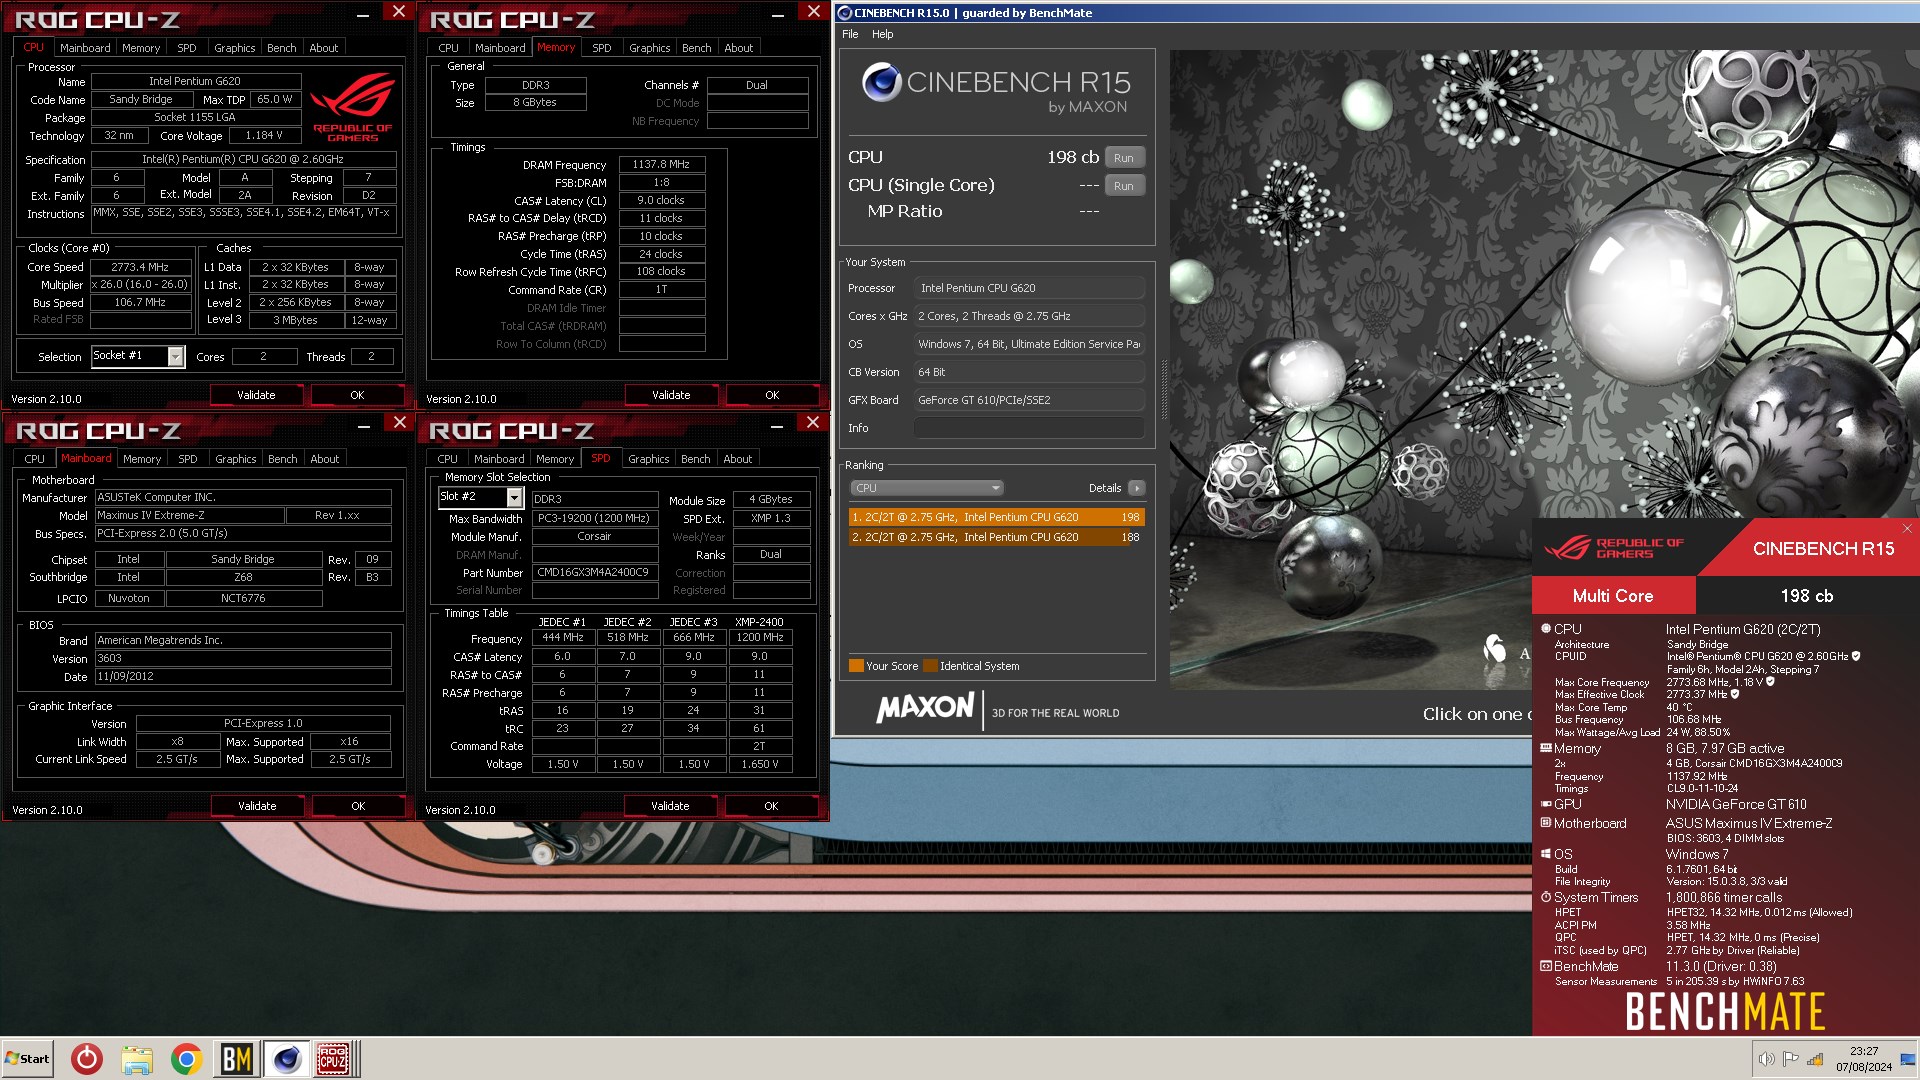Minimize the Memory-tab CPU-Z window
Viewport: 1920px width, 1080px height.
(x=777, y=14)
